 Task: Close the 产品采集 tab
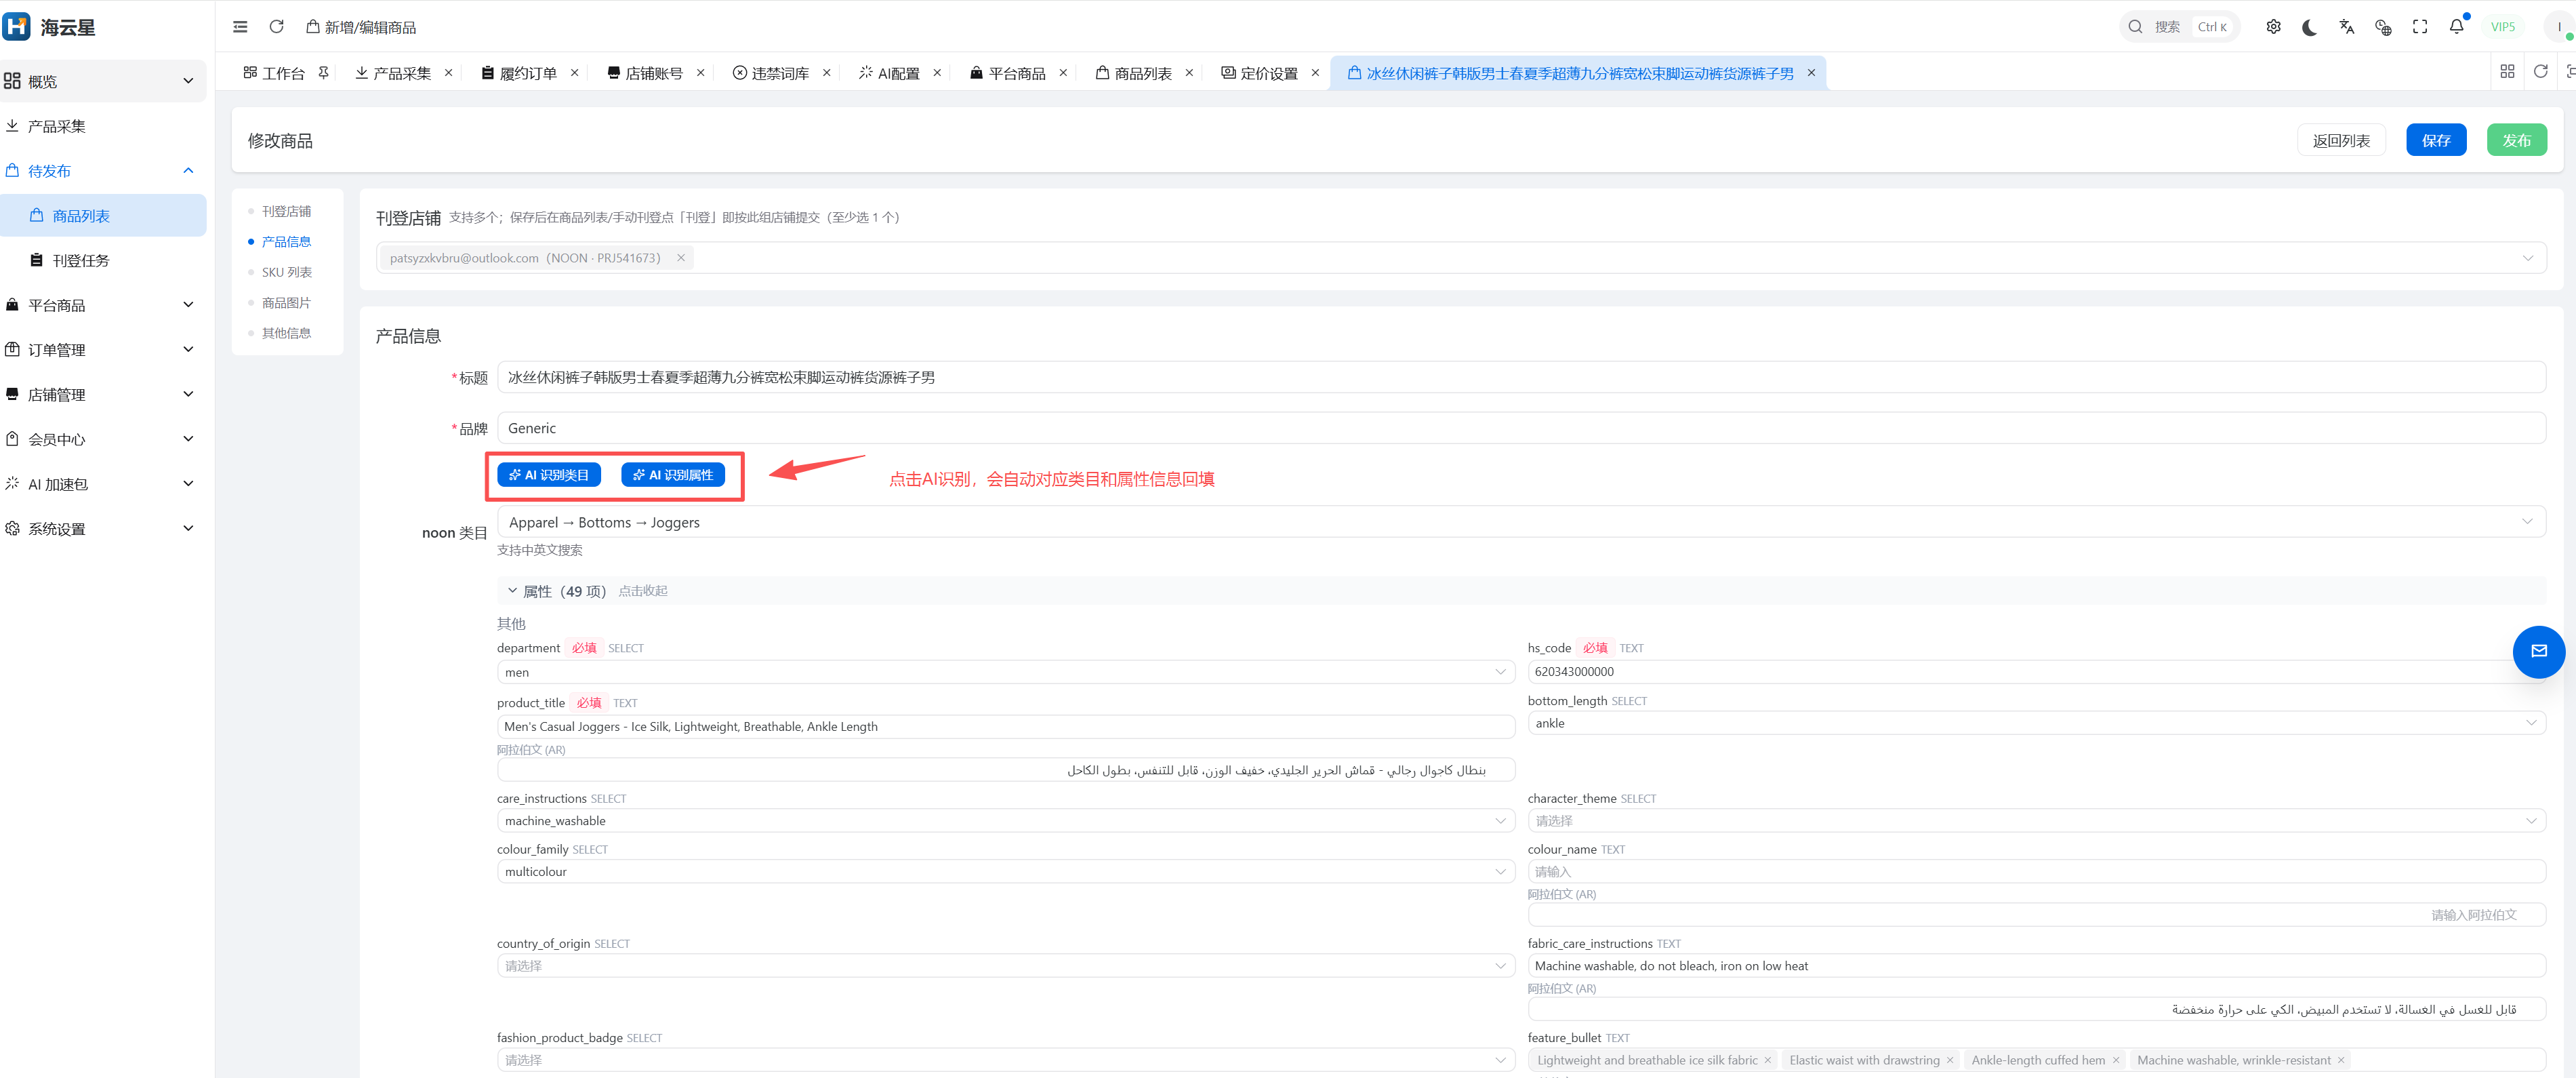click(448, 73)
